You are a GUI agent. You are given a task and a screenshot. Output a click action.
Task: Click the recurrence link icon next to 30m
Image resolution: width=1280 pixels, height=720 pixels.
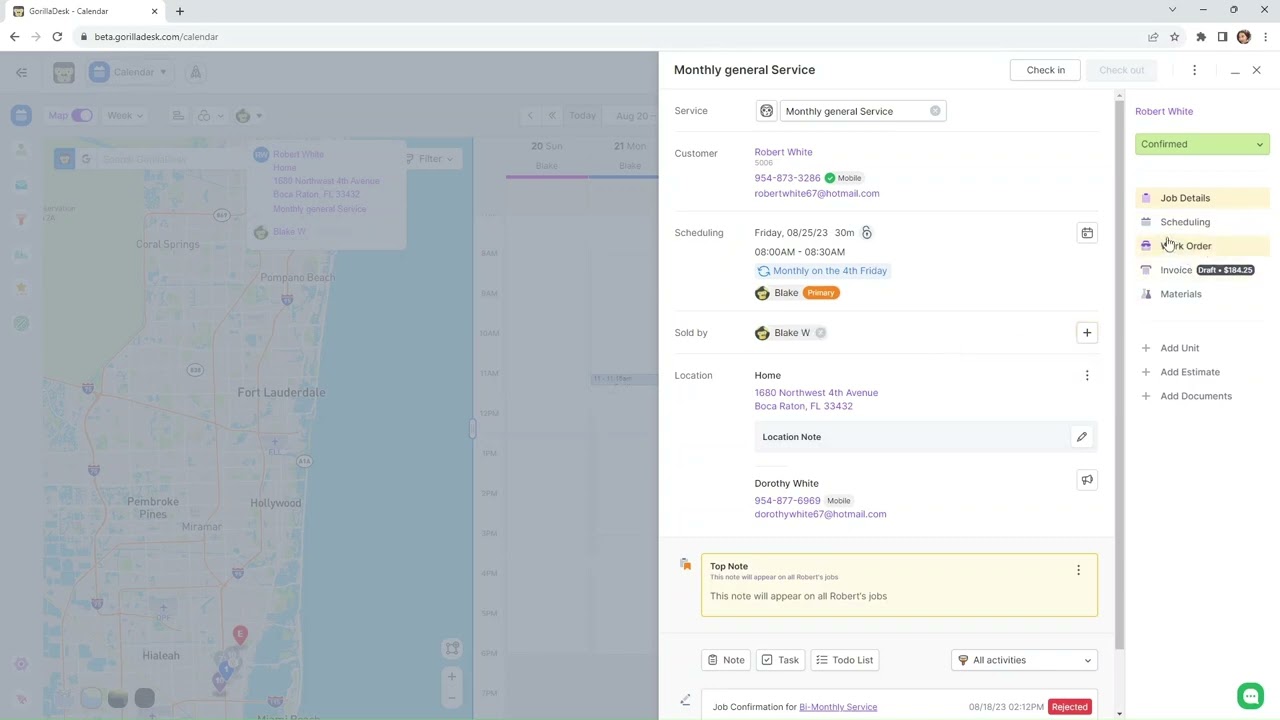867,233
